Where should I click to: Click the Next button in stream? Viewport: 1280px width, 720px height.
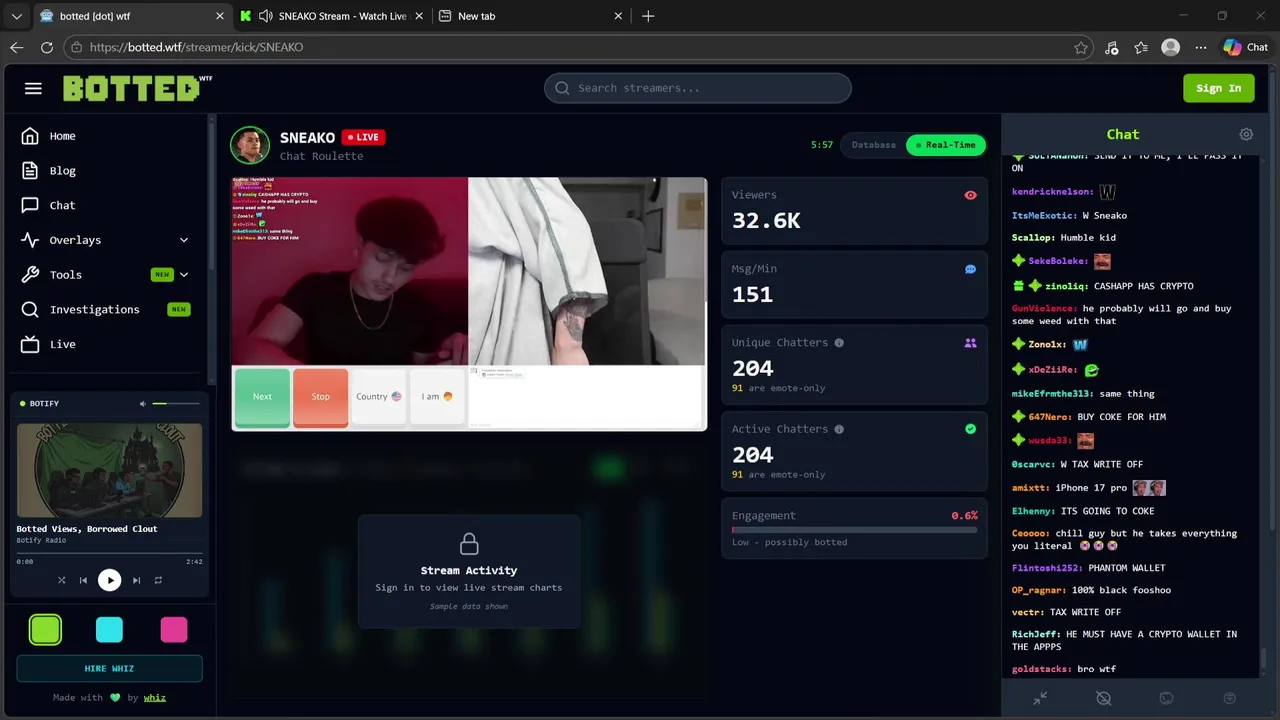(x=262, y=397)
